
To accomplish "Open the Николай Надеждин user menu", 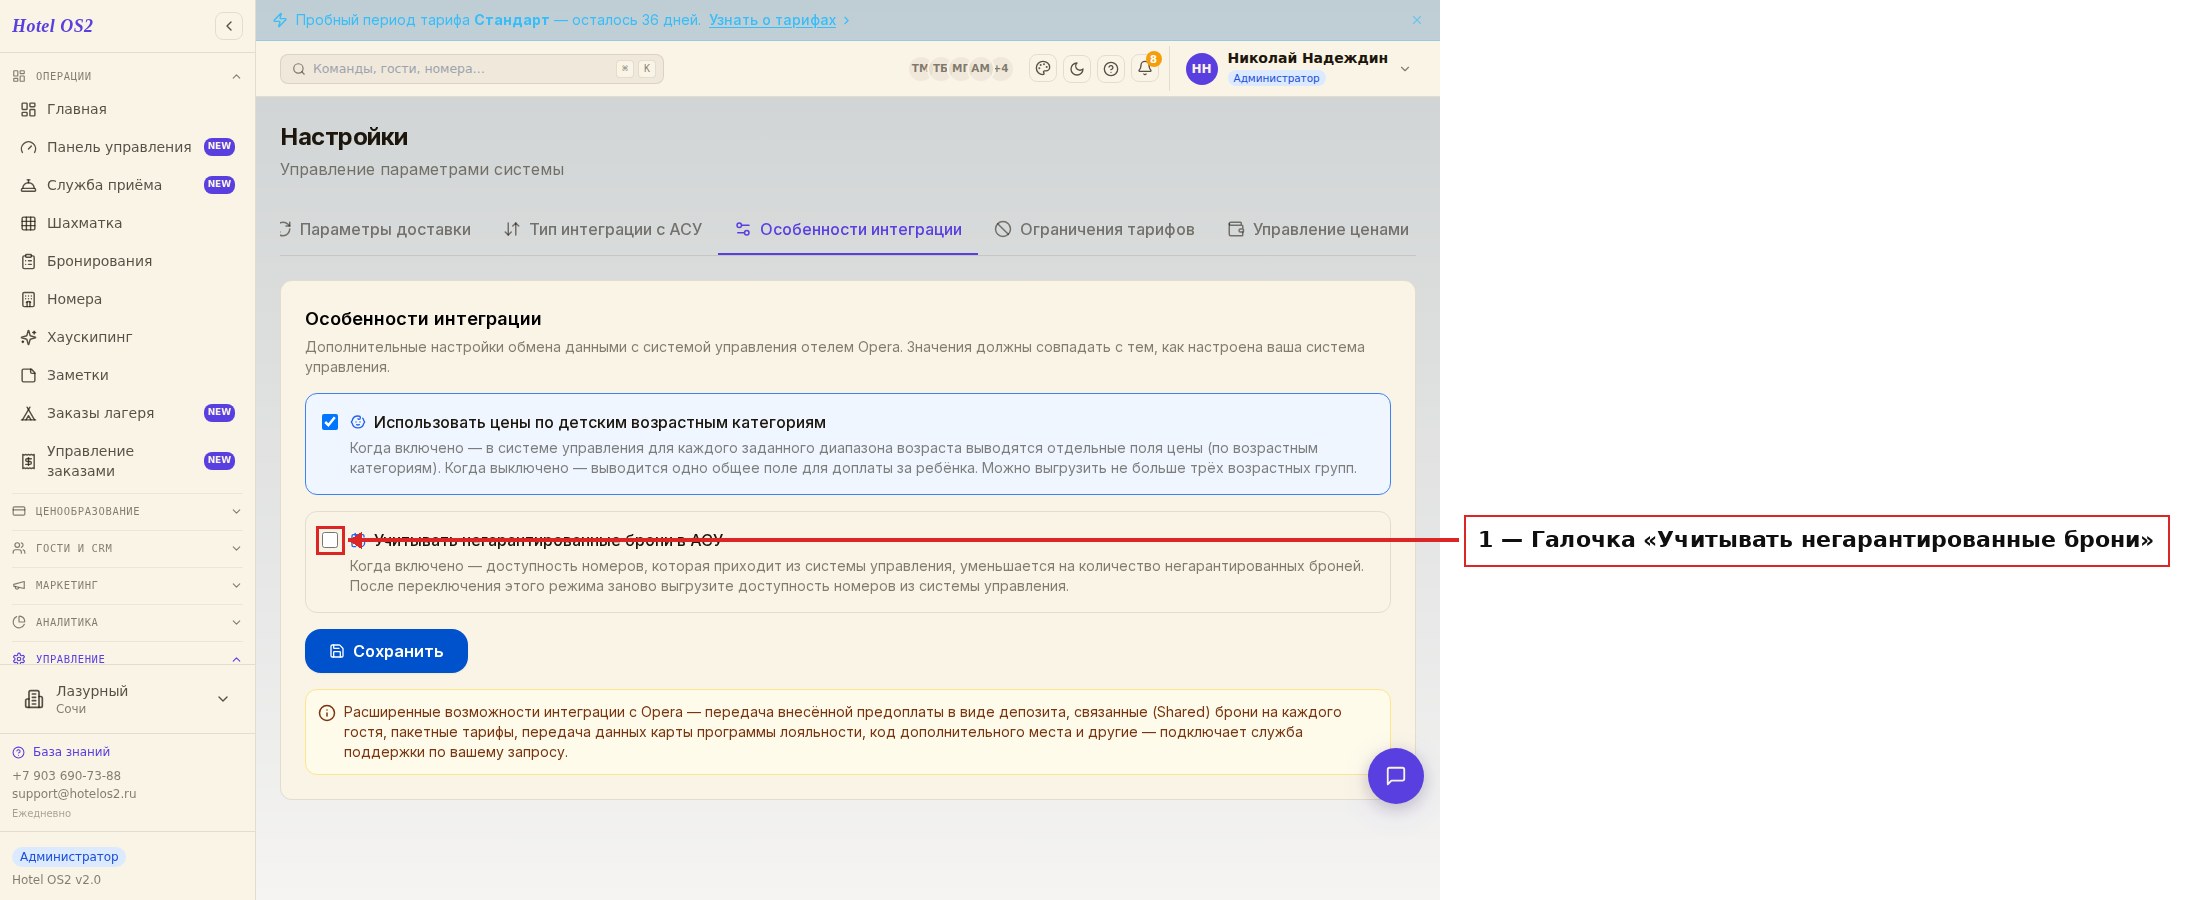I will 1299,68.
